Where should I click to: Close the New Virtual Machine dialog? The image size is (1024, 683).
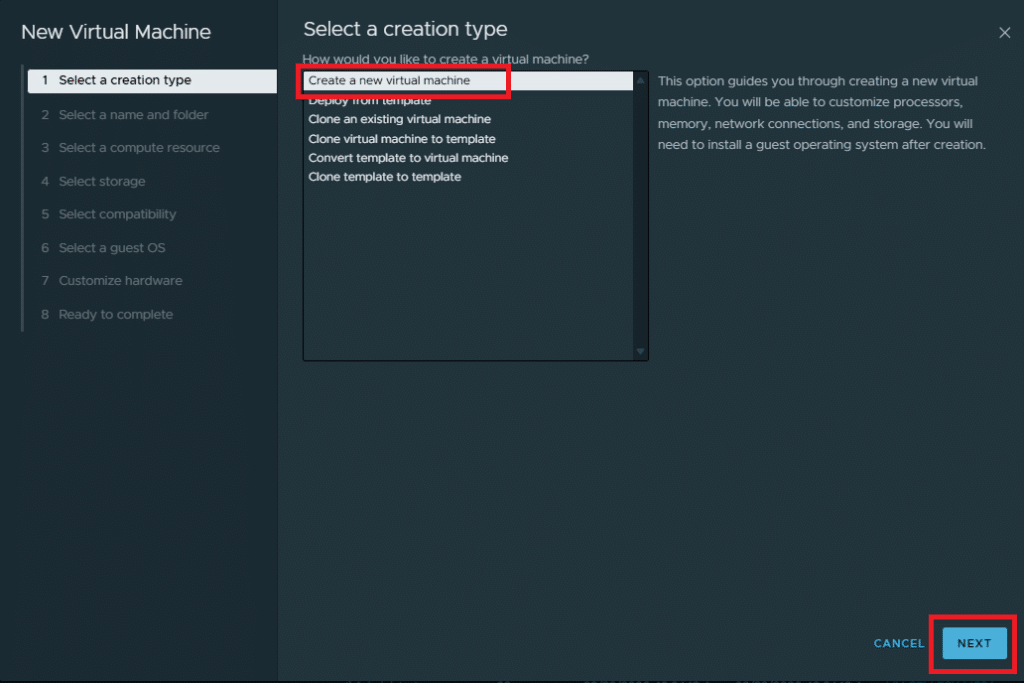pos(1004,33)
